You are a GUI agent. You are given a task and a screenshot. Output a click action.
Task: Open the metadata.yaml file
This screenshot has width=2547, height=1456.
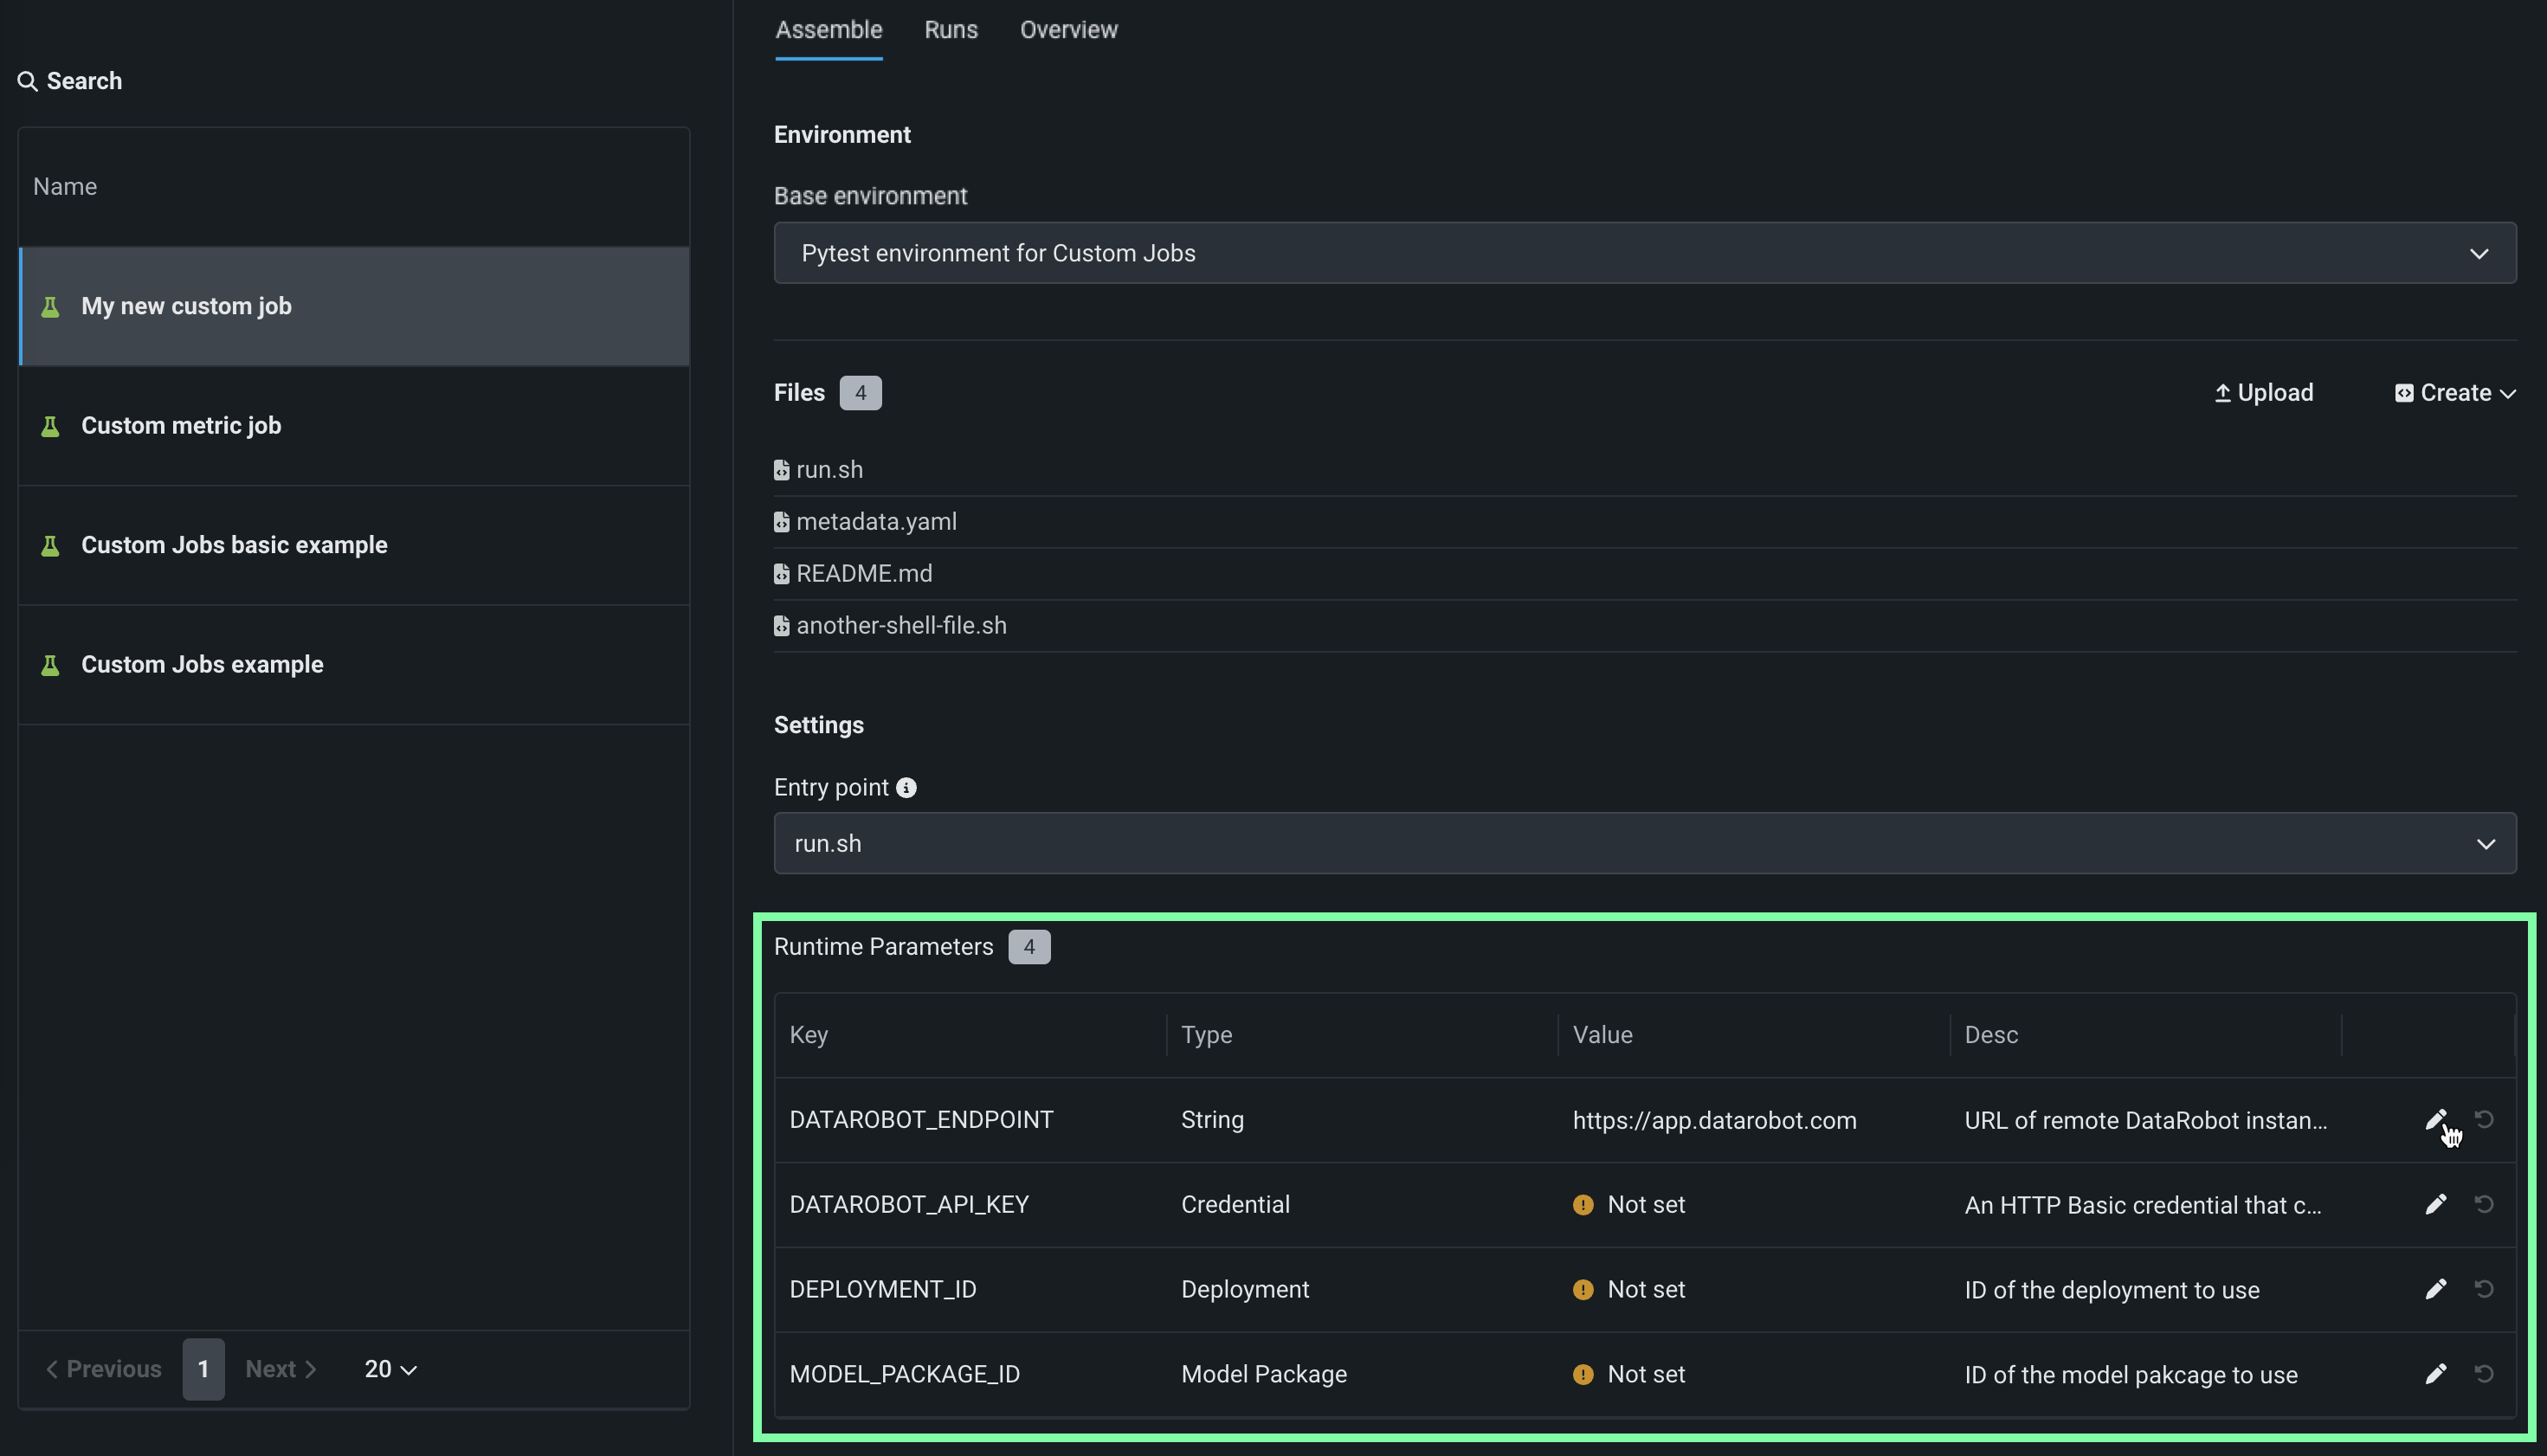(x=875, y=522)
